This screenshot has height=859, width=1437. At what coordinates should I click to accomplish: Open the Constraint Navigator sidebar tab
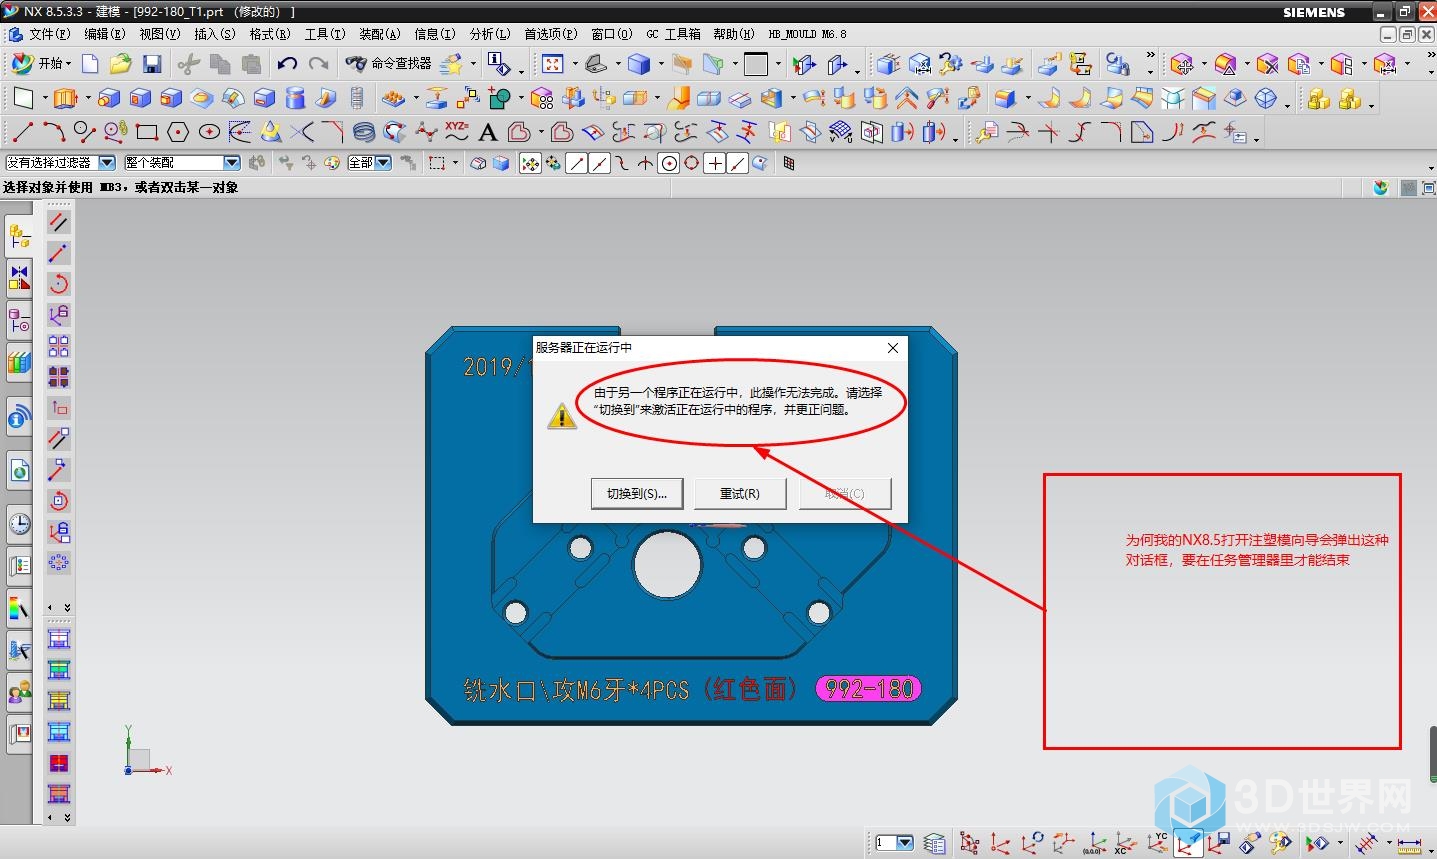coord(19,278)
